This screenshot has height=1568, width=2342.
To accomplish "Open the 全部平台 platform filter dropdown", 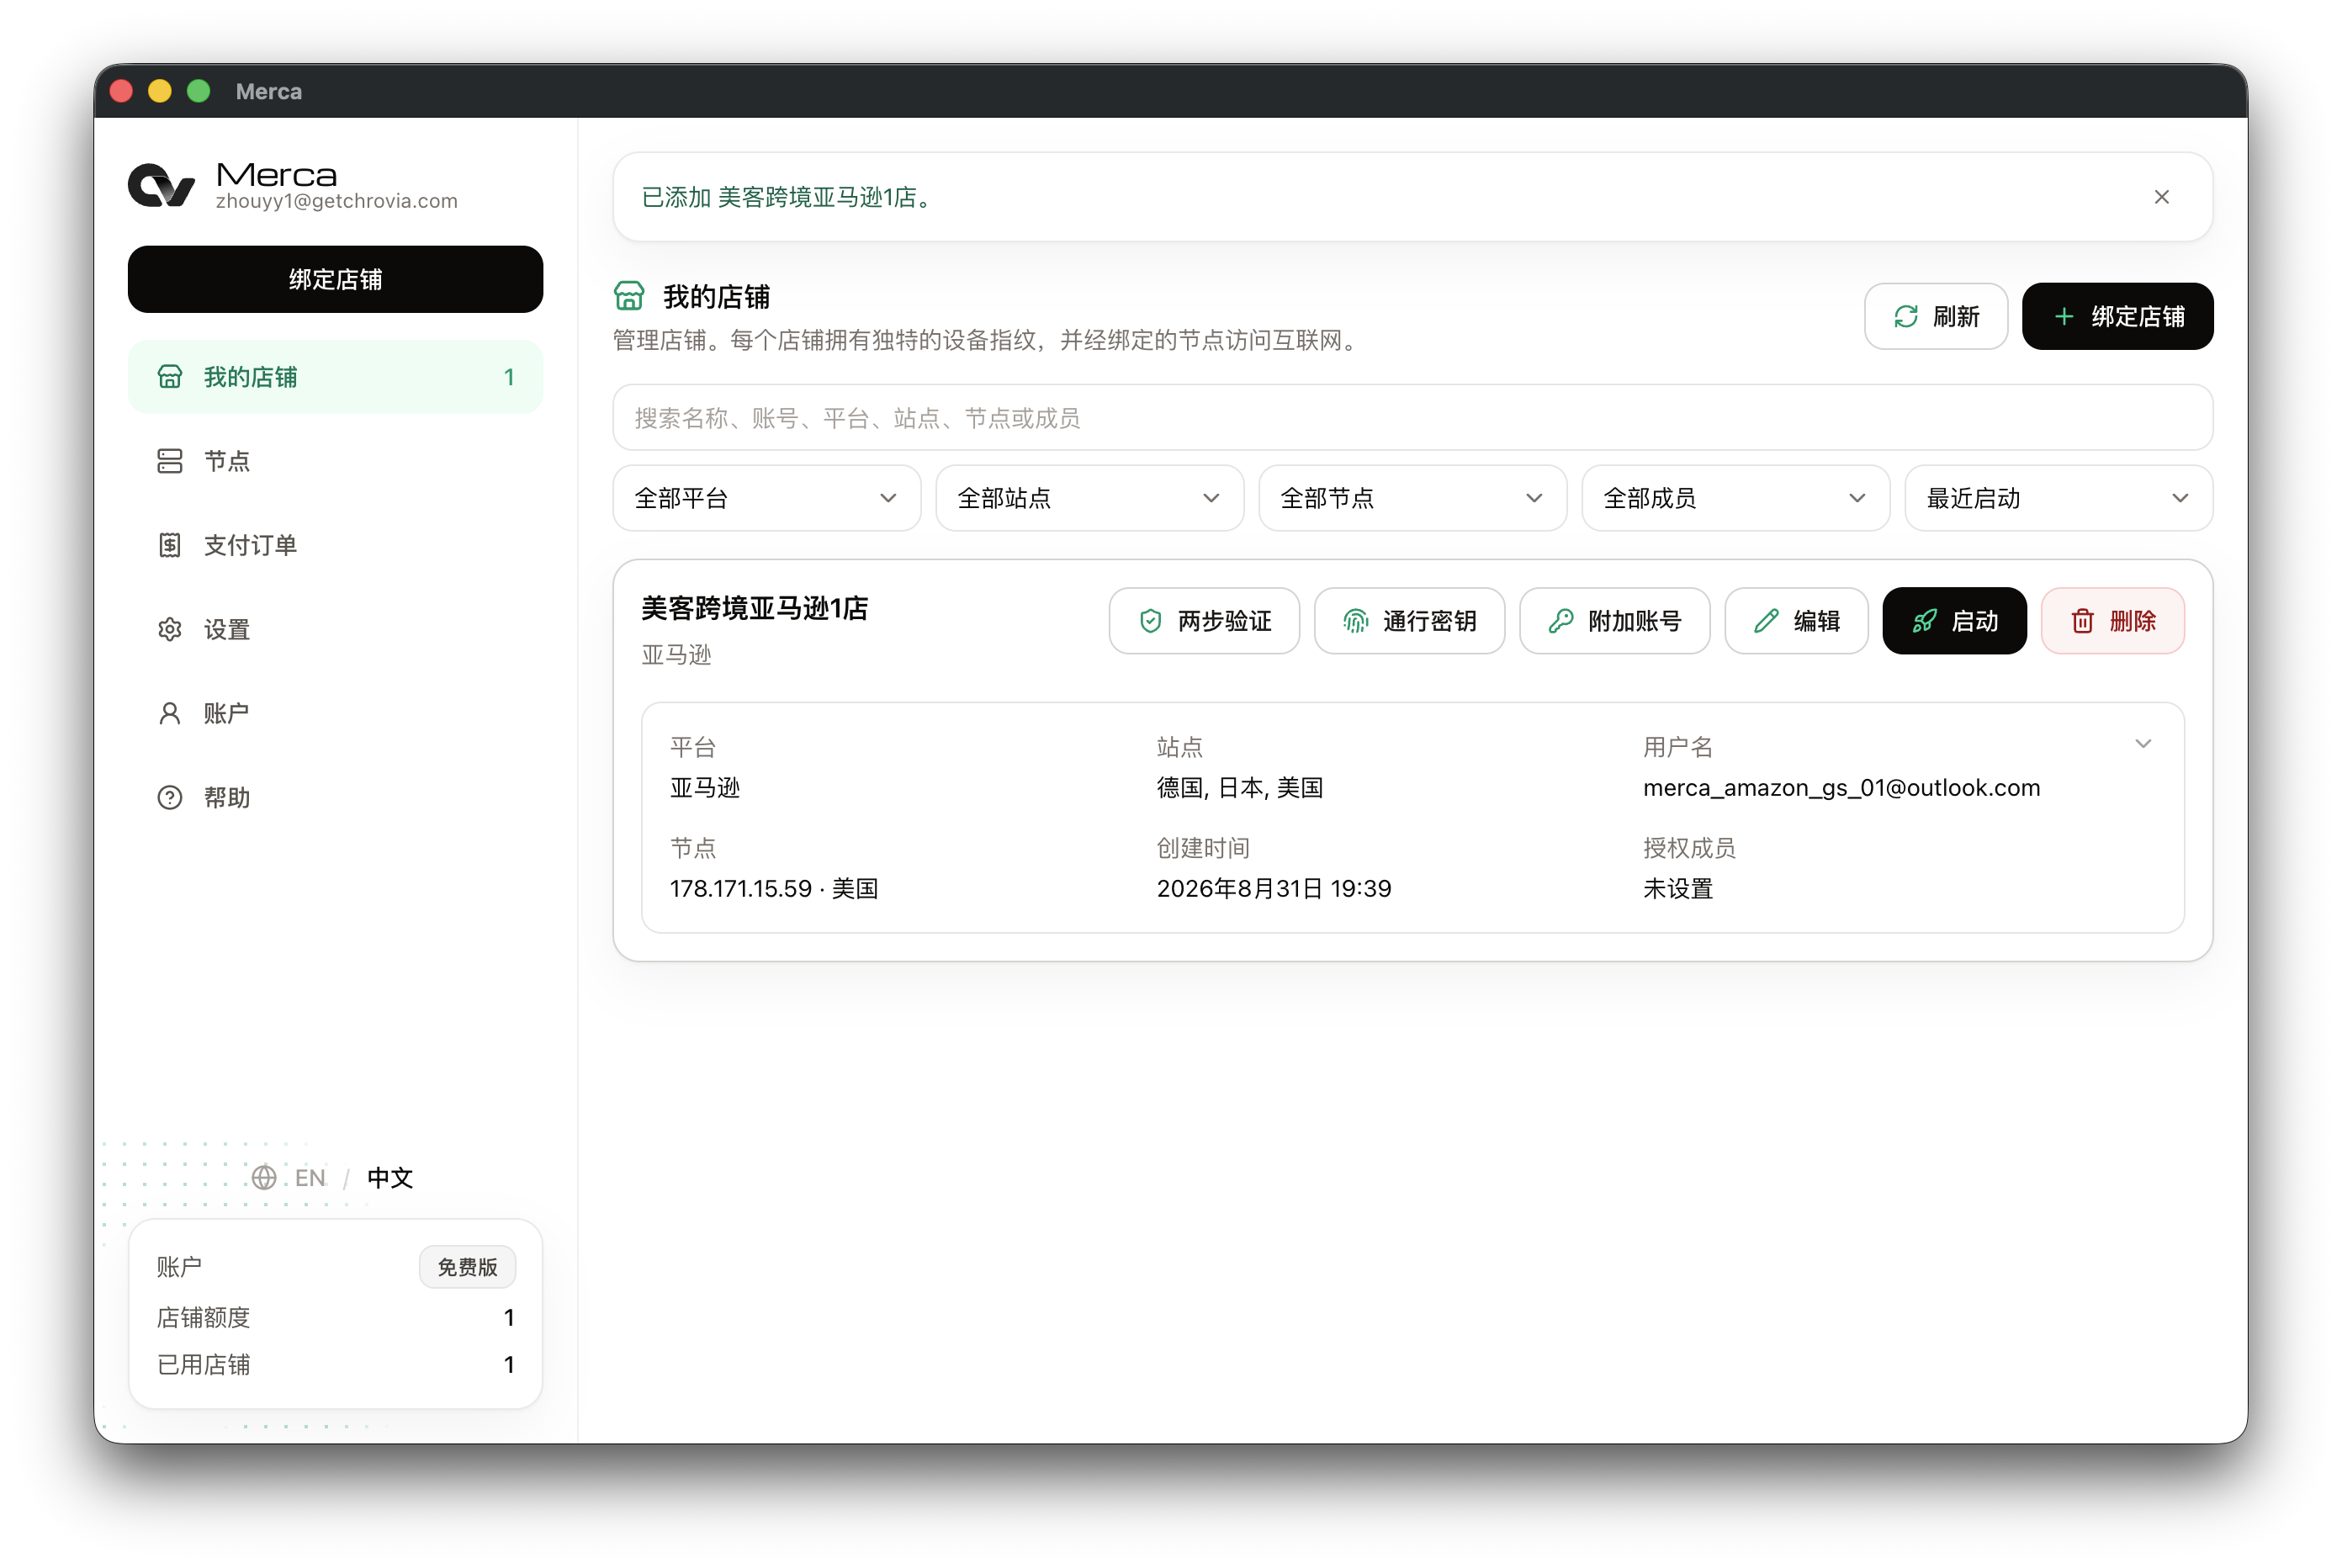I will (766, 498).
